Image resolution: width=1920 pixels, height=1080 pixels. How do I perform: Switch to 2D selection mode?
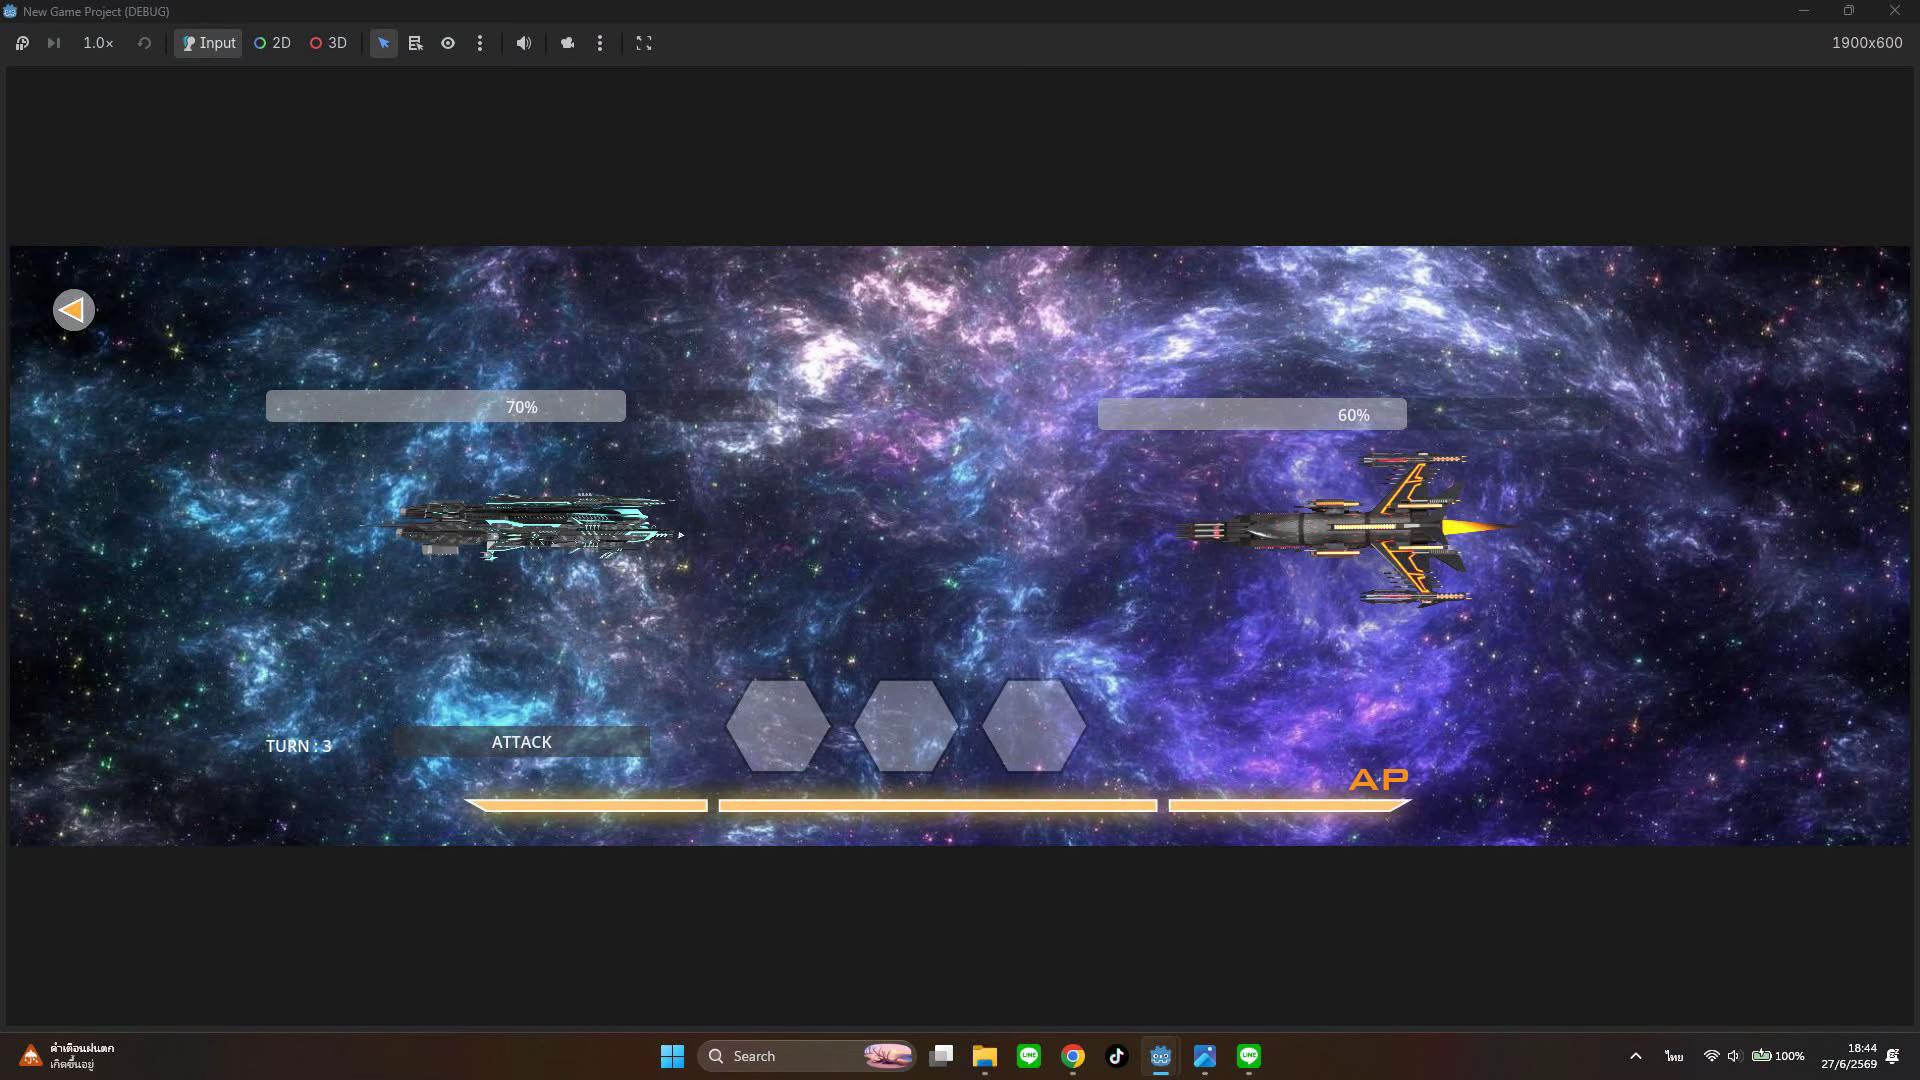tap(272, 43)
